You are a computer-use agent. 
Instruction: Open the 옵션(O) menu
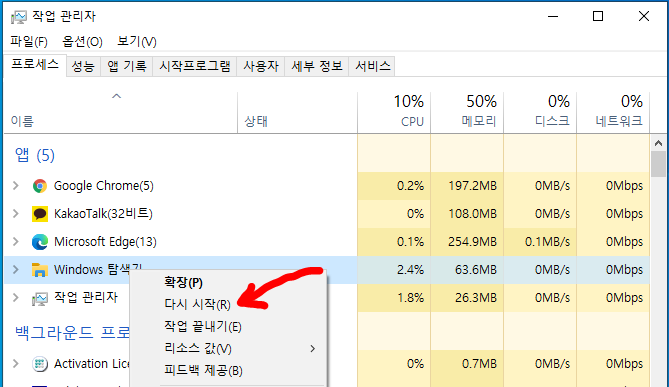pyautogui.click(x=82, y=41)
